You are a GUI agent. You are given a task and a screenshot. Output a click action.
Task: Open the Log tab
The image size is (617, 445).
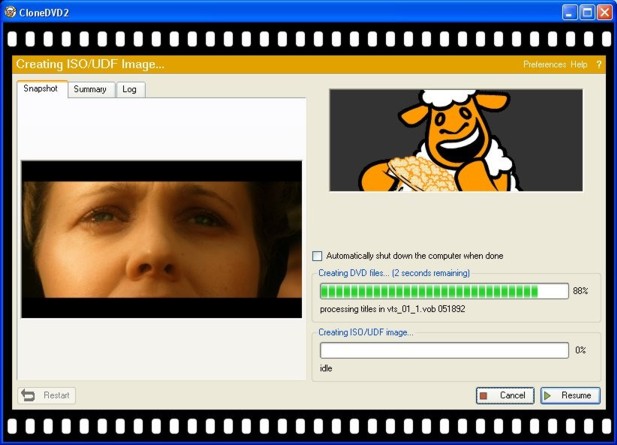click(130, 89)
